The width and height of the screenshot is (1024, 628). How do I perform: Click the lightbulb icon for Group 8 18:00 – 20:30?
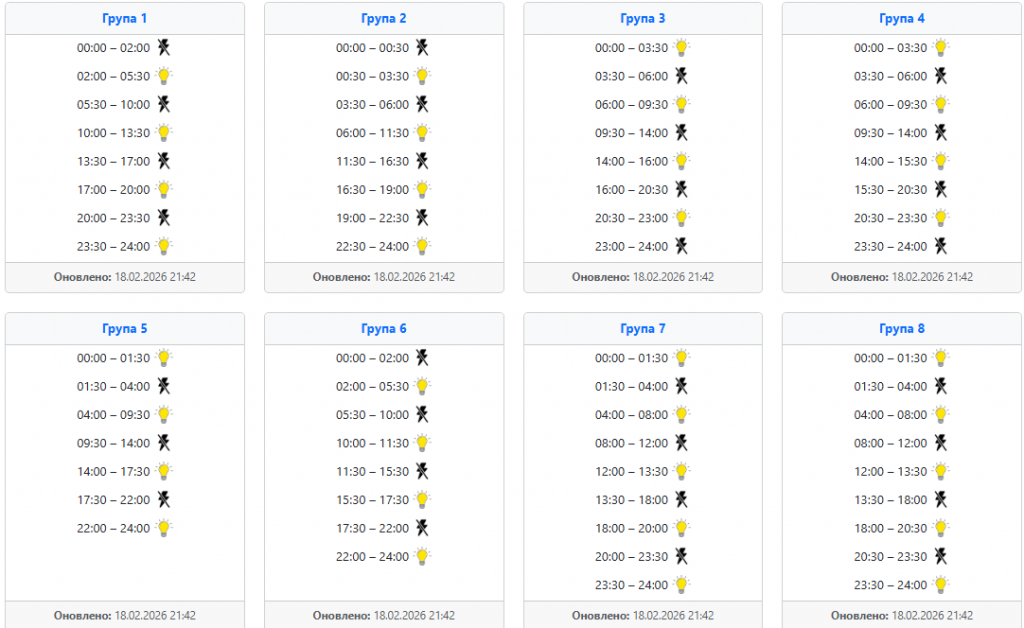click(941, 527)
